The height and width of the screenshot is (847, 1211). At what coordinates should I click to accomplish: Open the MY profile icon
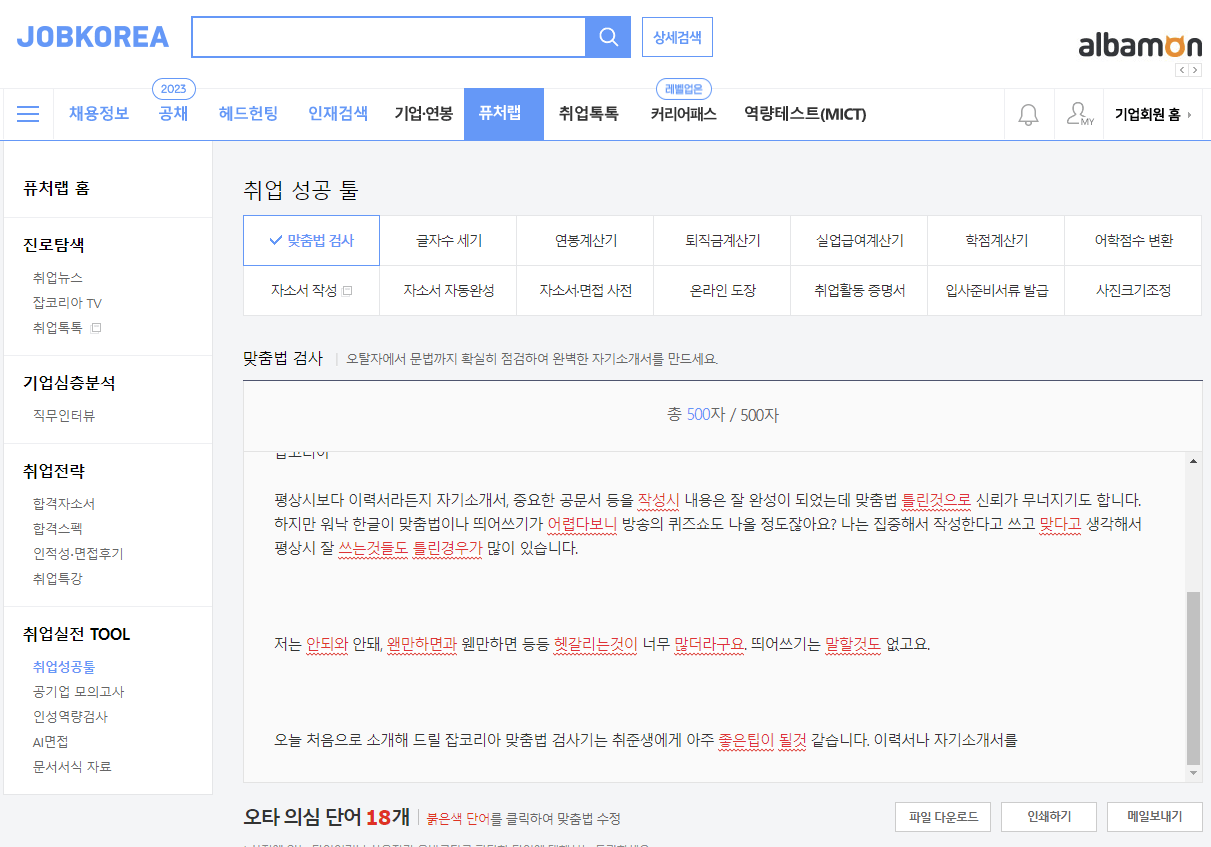tap(1077, 113)
